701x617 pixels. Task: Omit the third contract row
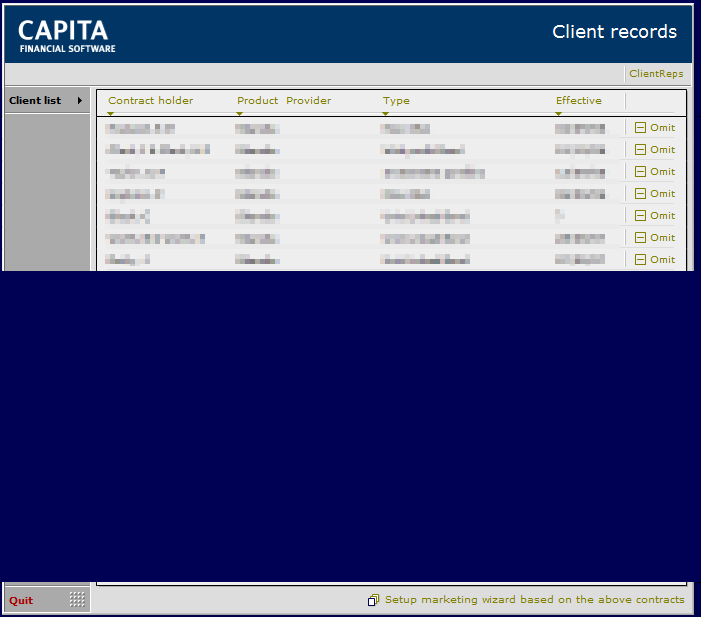655,172
